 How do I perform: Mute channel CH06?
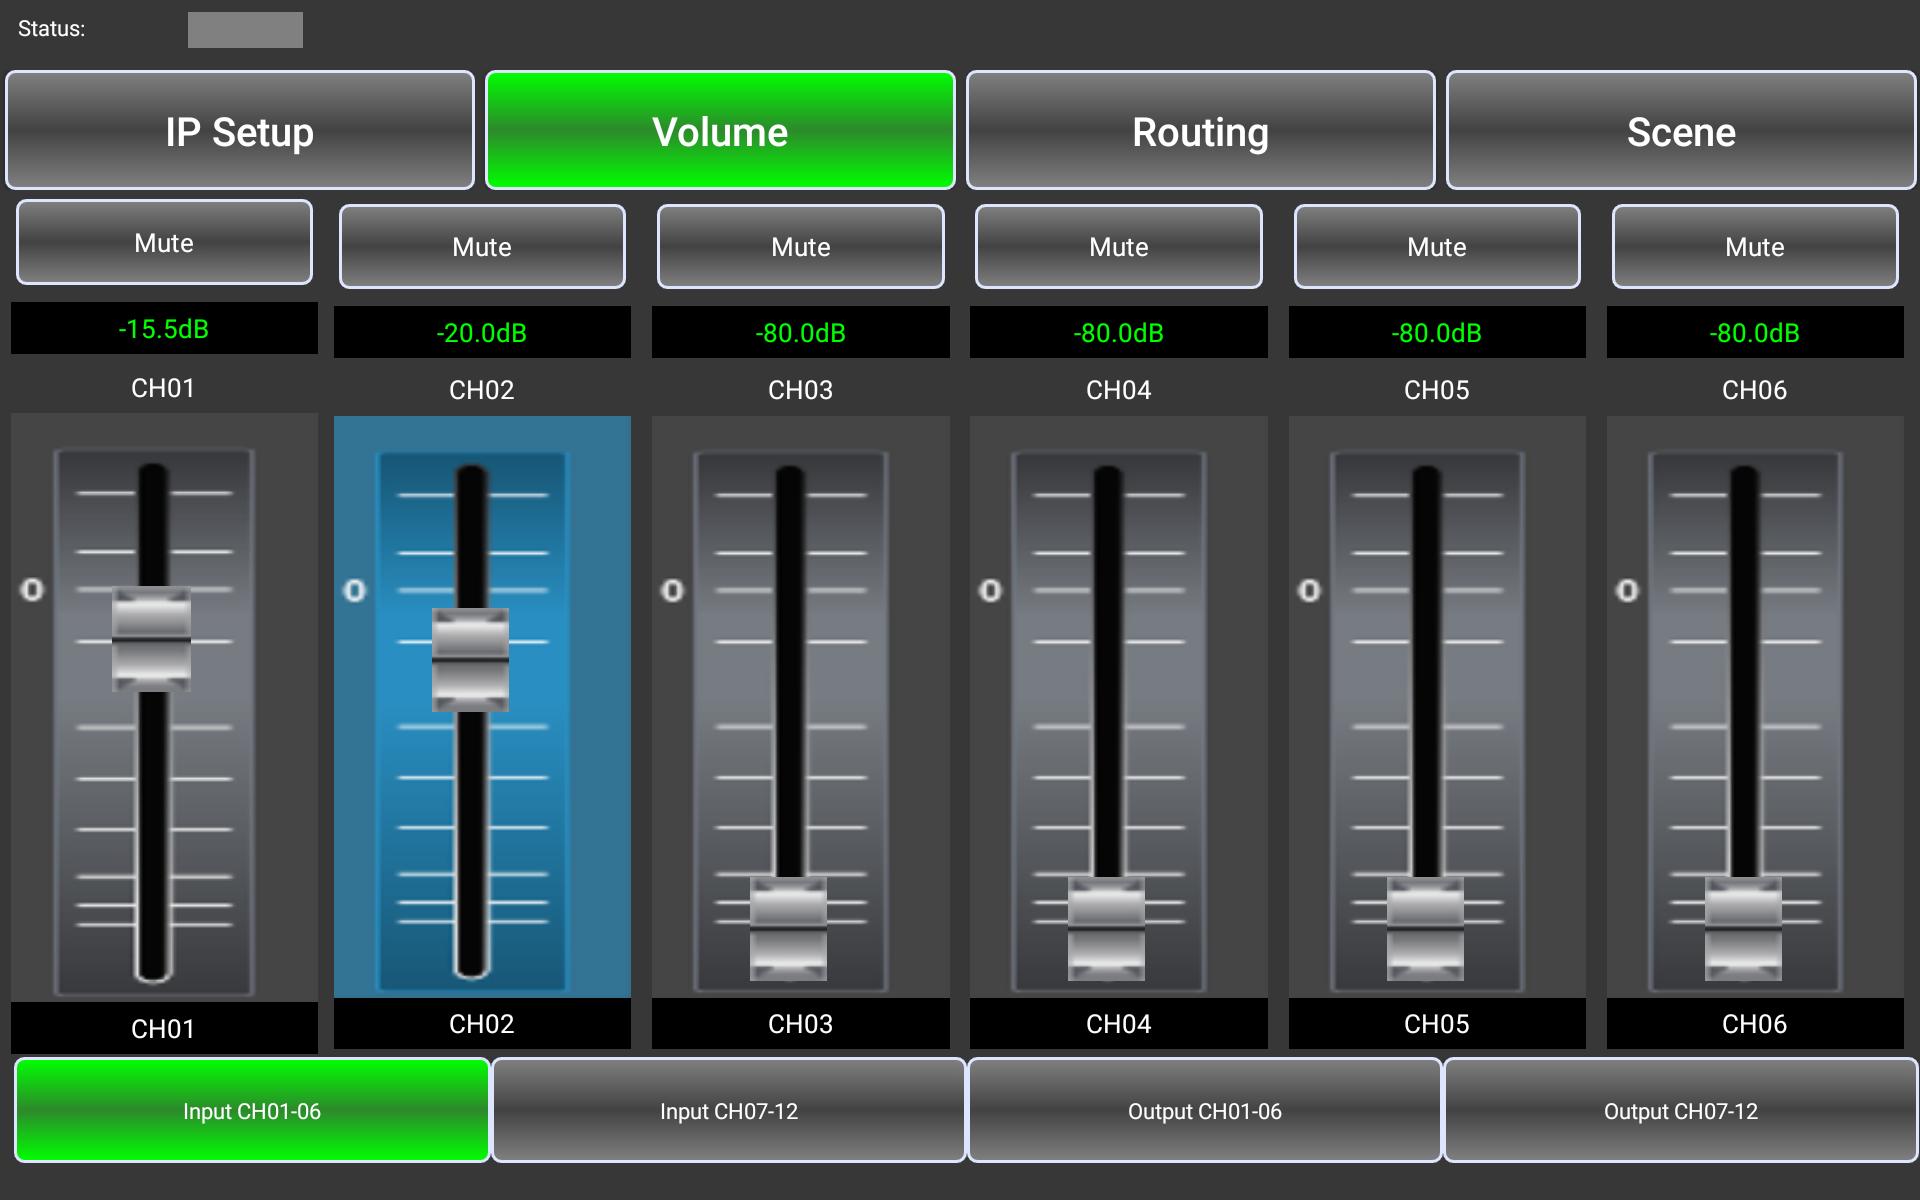1755,246
